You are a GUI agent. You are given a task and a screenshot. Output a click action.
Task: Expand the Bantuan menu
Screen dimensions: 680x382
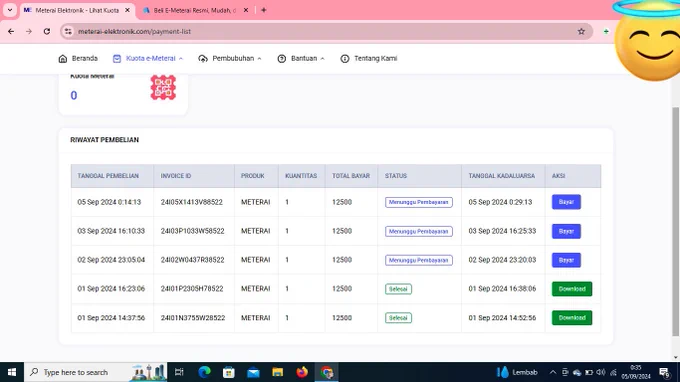(x=301, y=59)
